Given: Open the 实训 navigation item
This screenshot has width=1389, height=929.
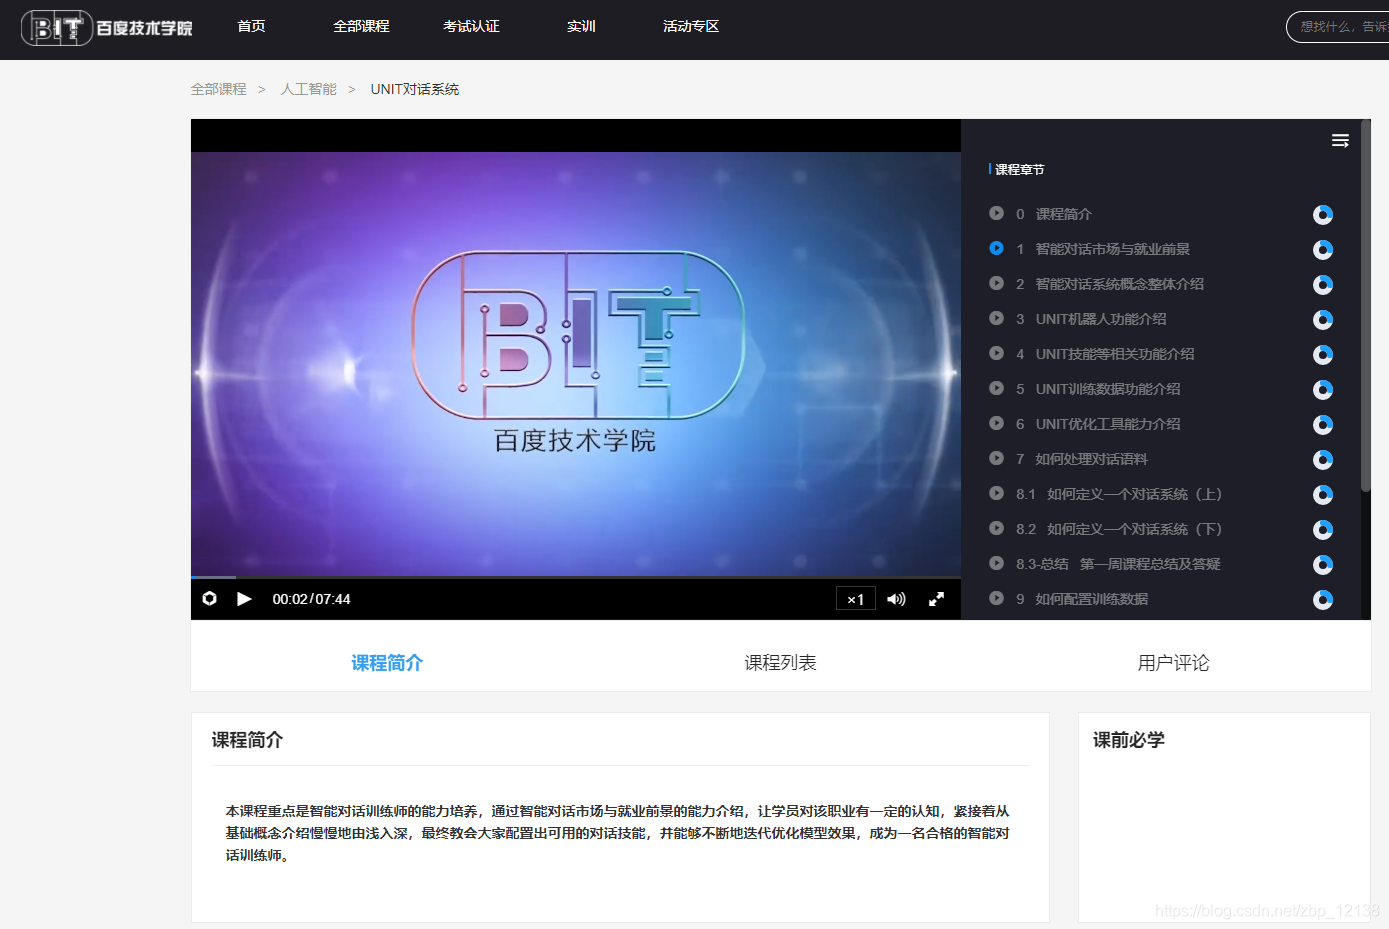Looking at the screenshot, I should click(581, 26).
